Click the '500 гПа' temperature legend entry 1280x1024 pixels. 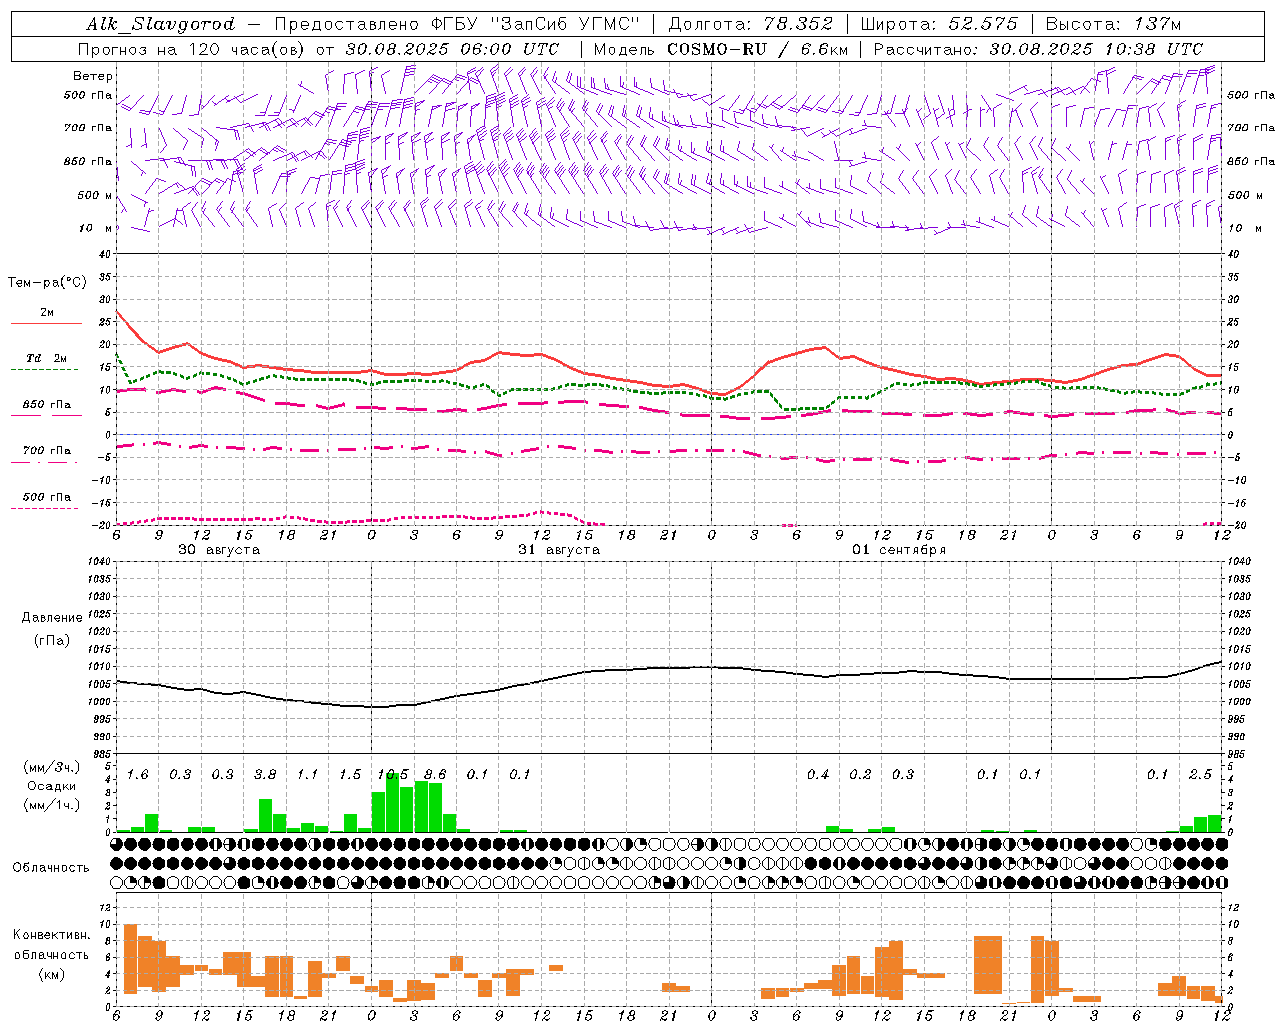point(47,497)
